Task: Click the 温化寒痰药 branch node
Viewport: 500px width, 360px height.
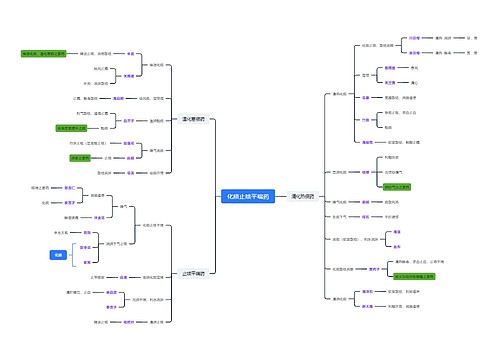Action: click(x=193, y=119)
